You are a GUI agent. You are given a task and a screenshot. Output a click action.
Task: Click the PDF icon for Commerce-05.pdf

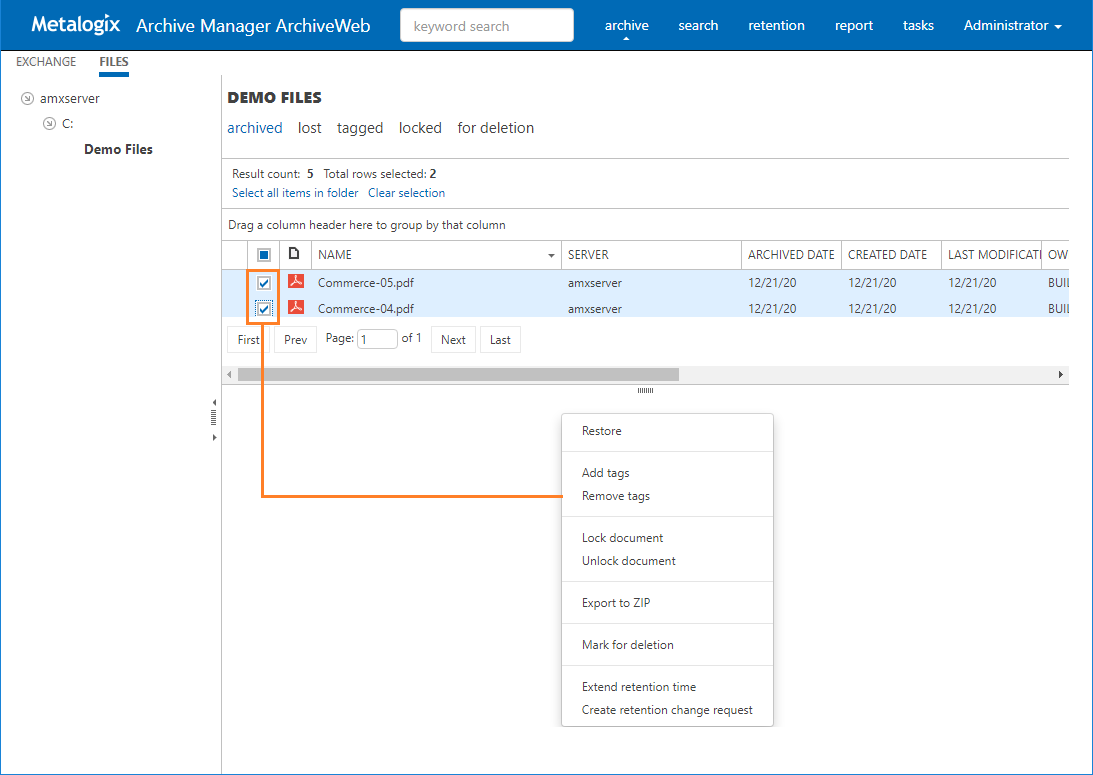click(x=295, y=282)
